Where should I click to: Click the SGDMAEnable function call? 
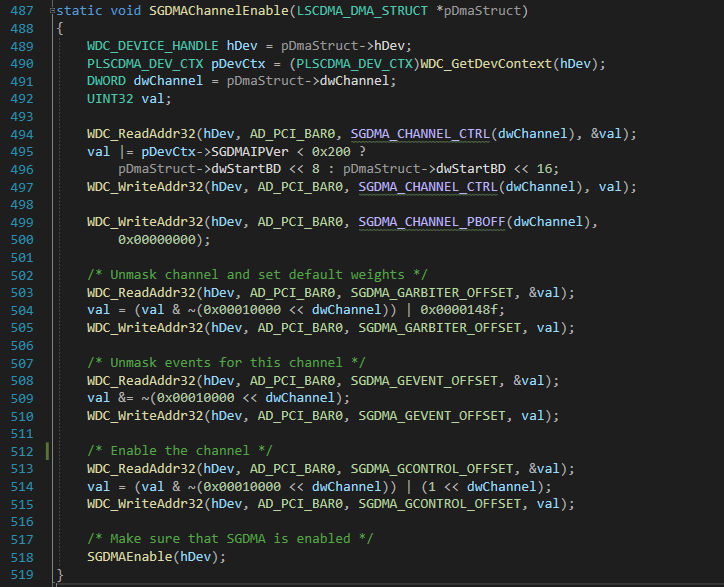pyautogui.click(x=130, y=557)
